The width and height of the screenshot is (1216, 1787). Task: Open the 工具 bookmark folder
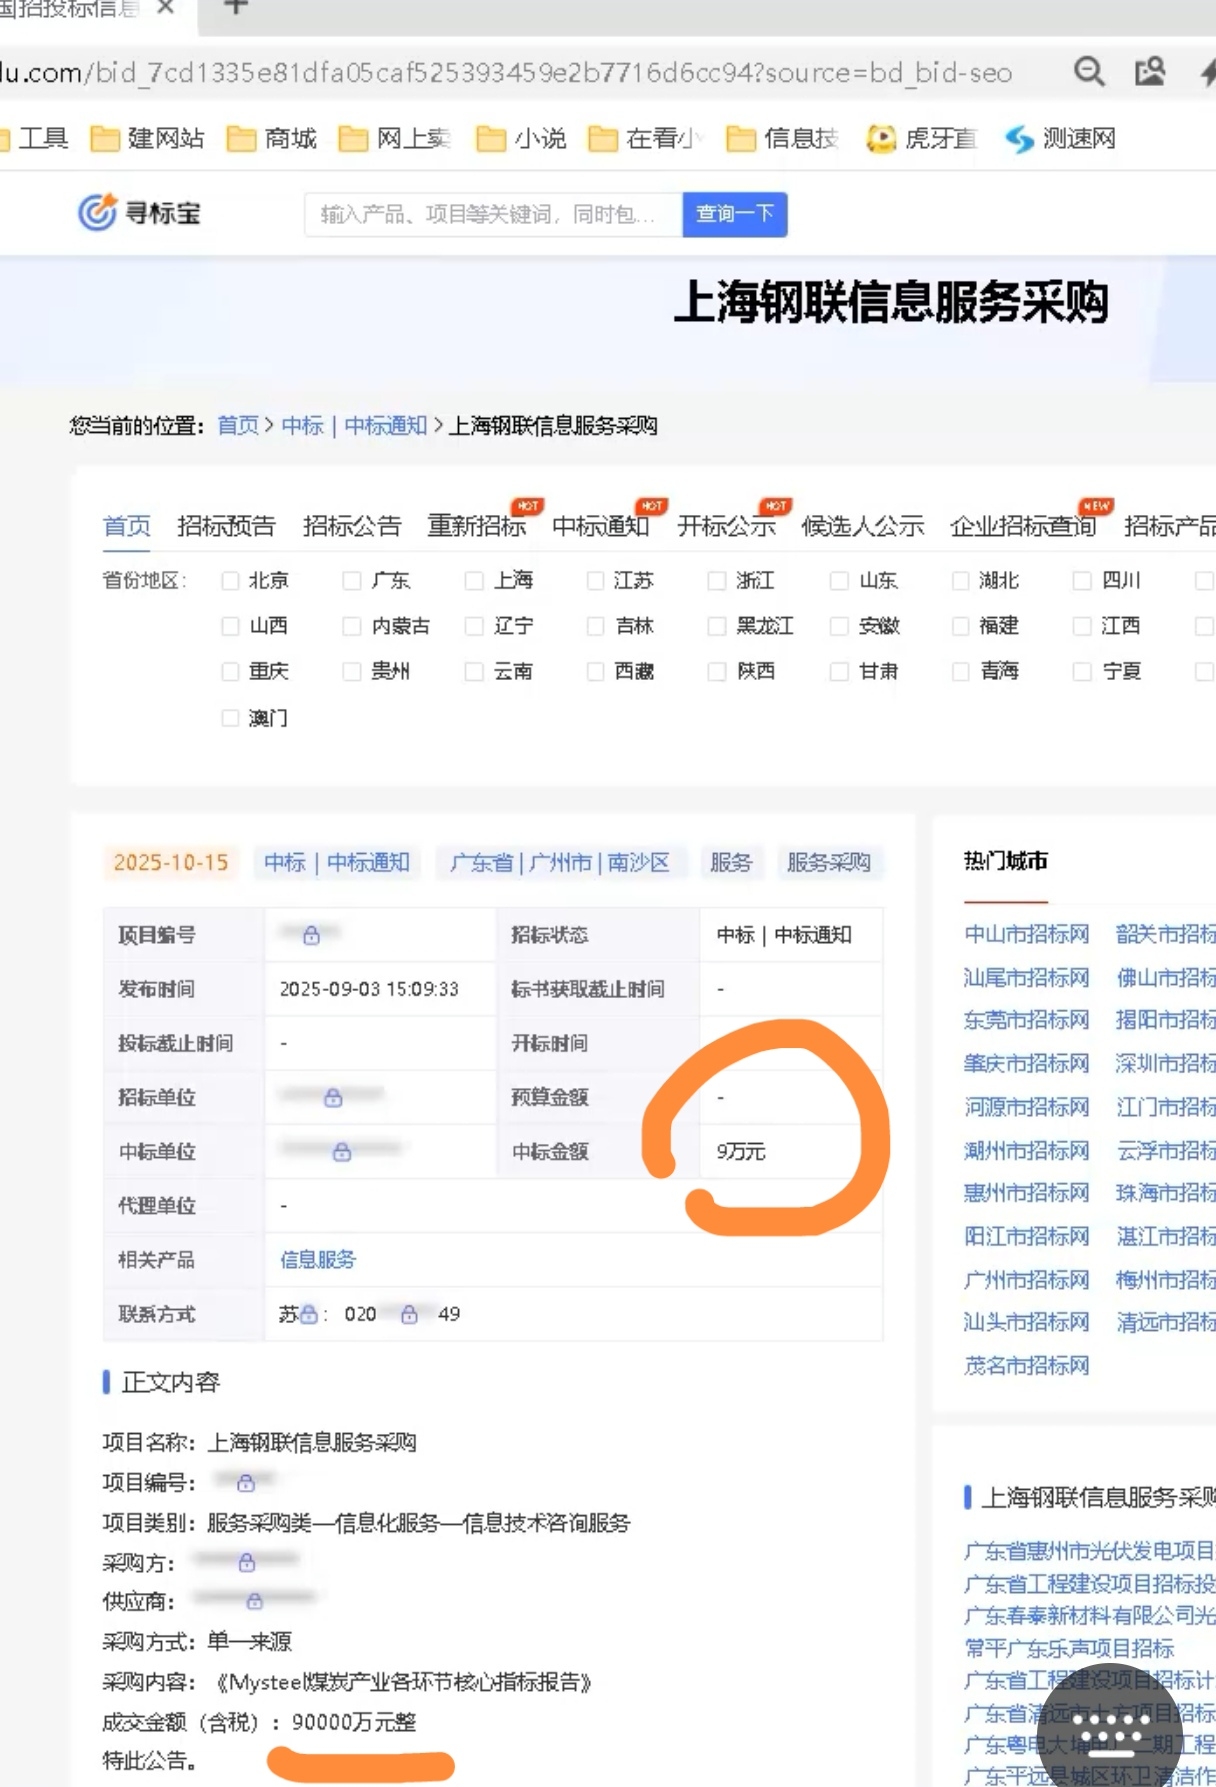[35, 138]
